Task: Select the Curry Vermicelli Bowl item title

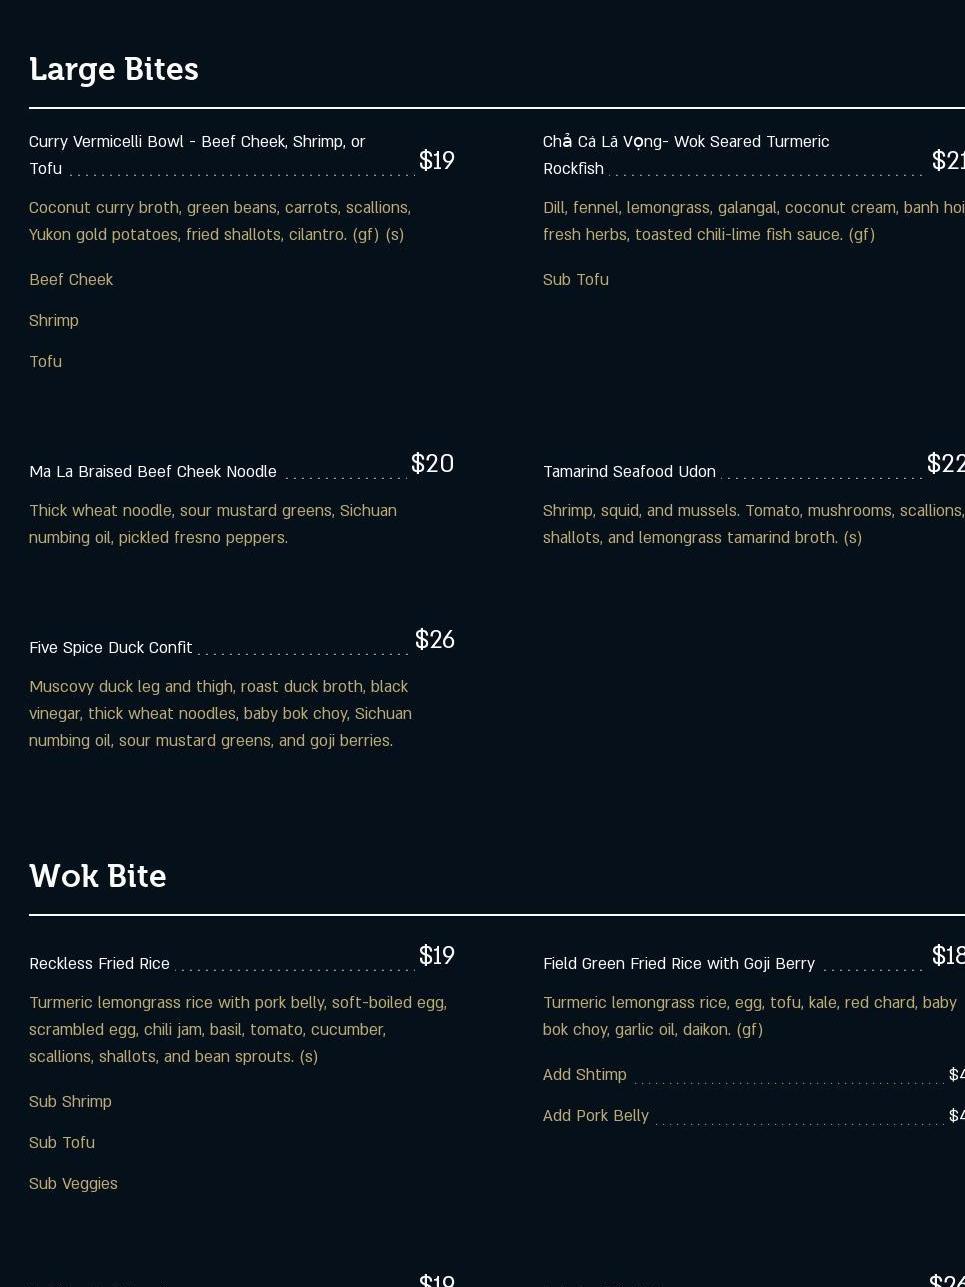Action: (197, 143)
